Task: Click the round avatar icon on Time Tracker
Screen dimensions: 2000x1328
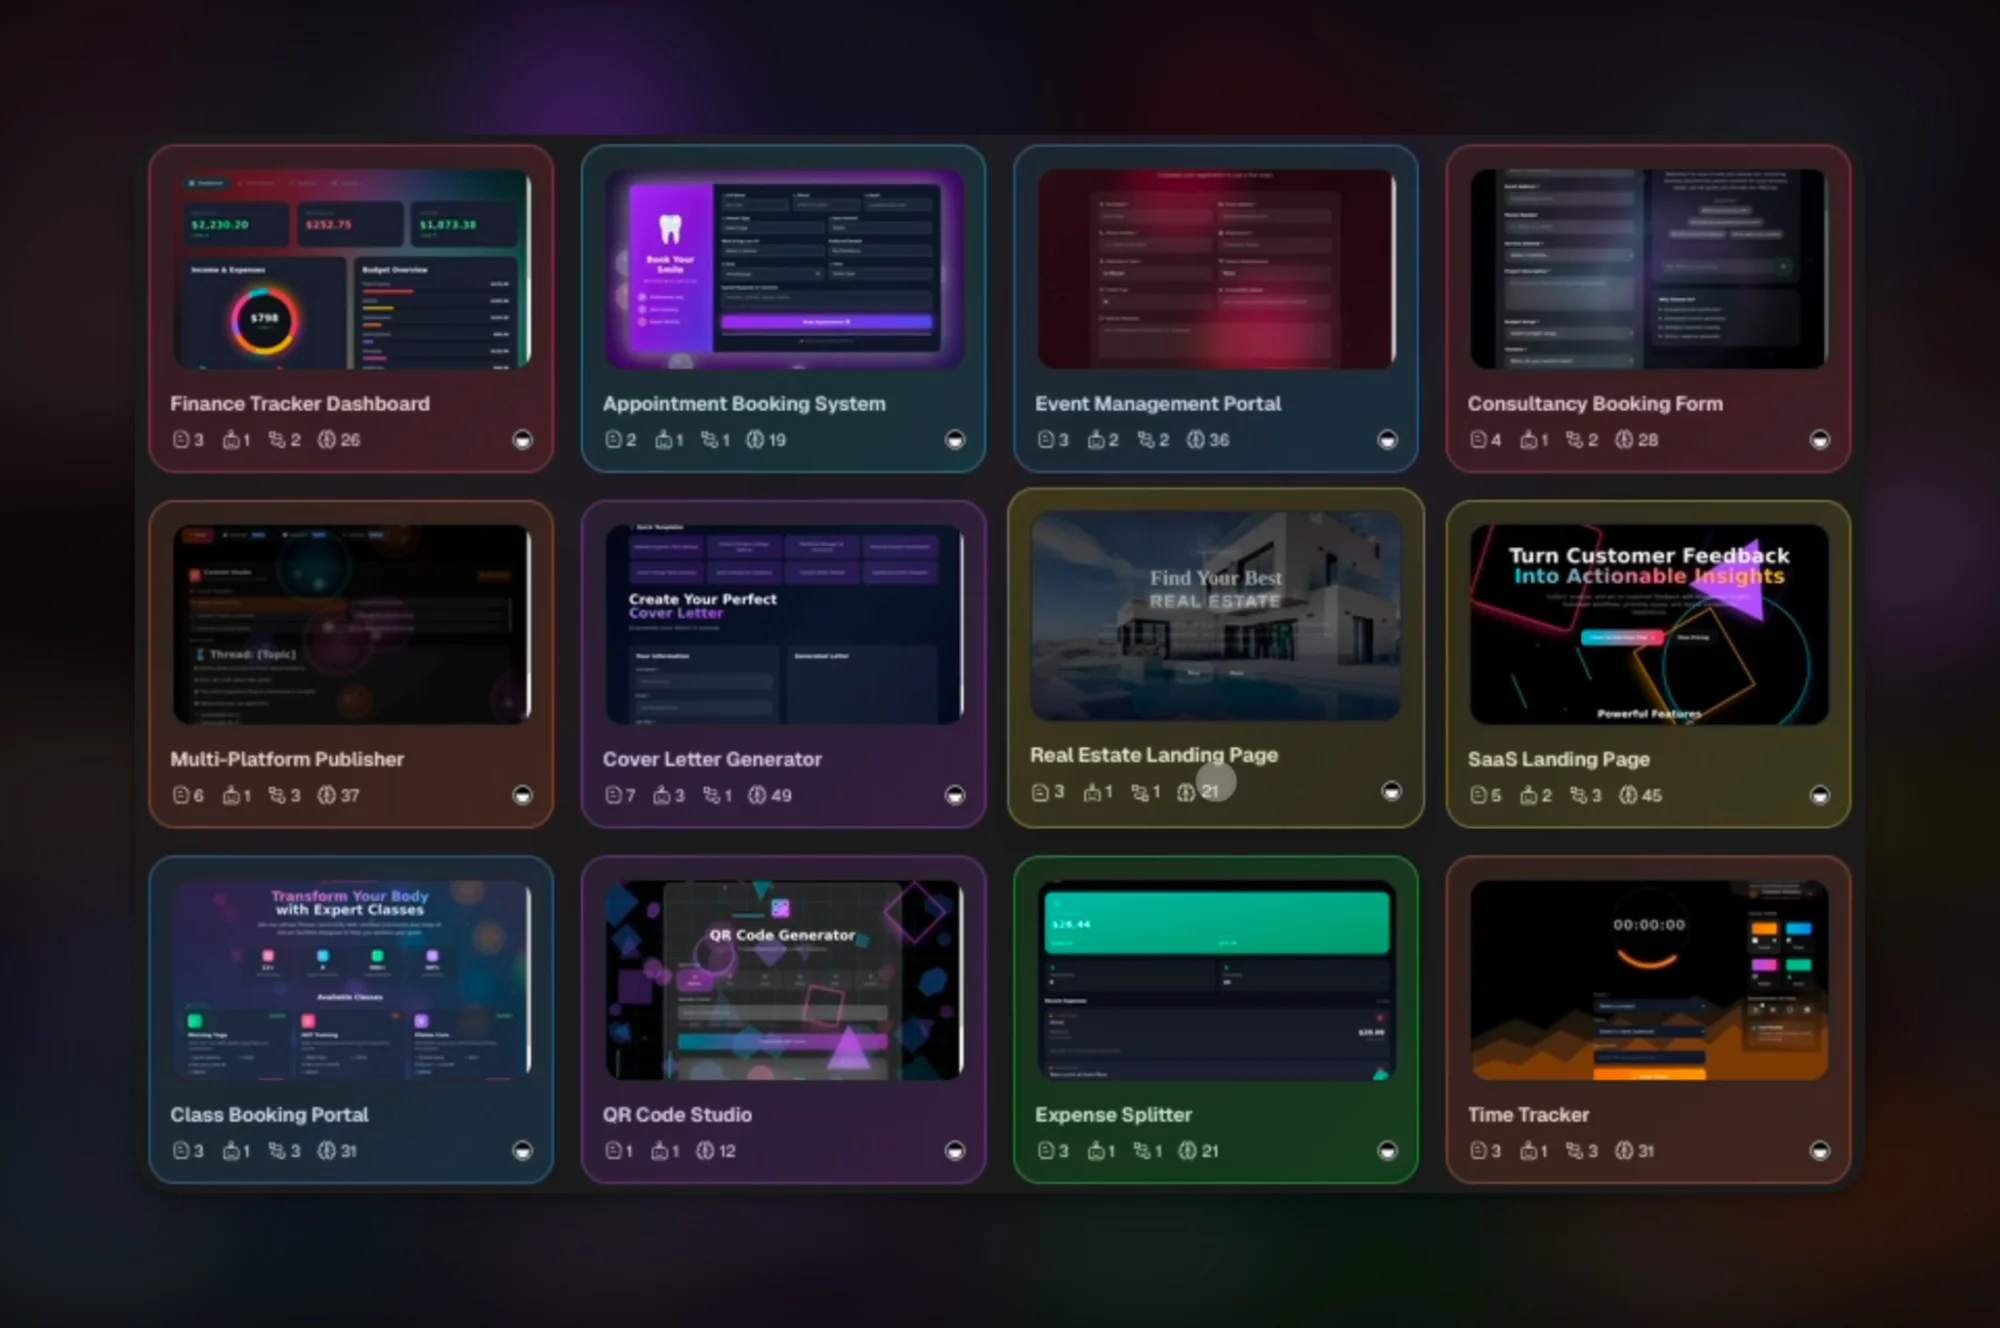Action: coord(1820,1151)
